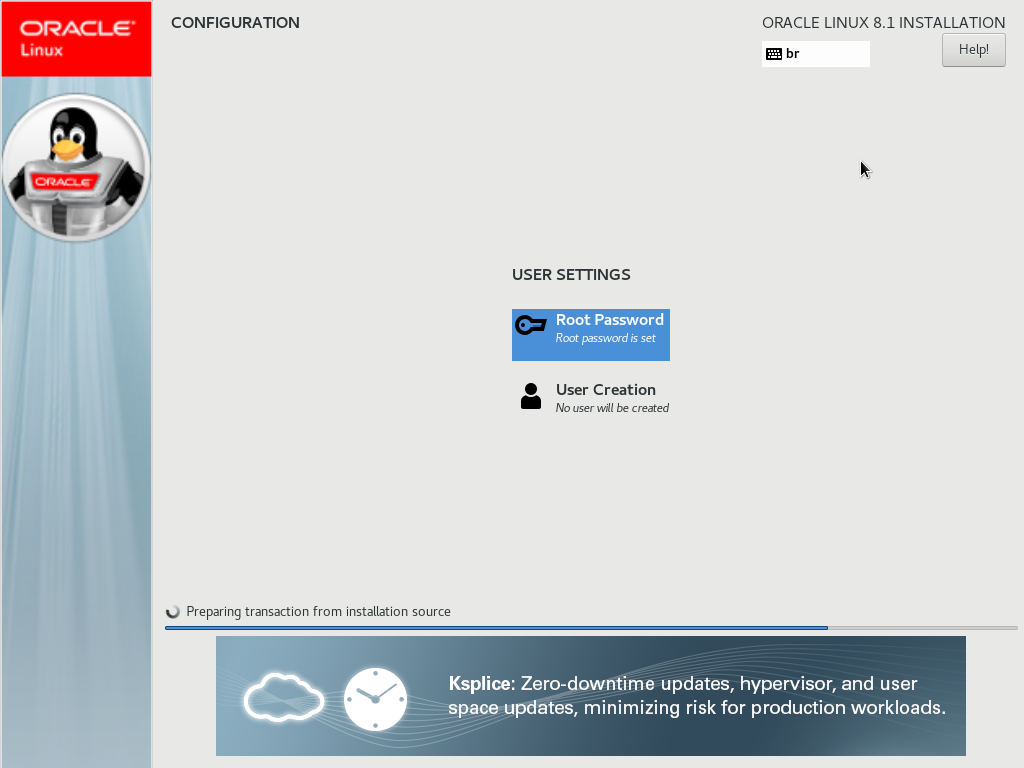
Task: Click the clock icon in Ksplice banner
Action: coord(376,699)
